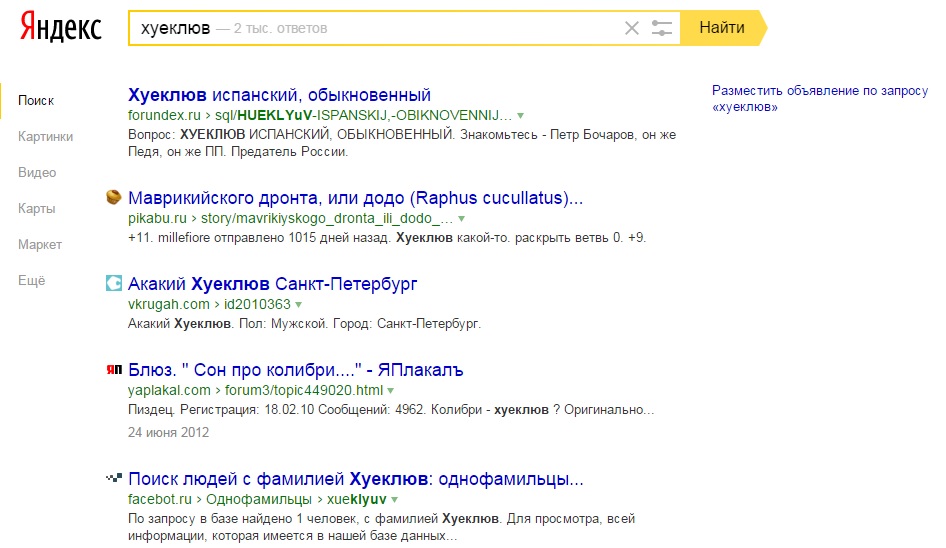The width and height of the screenshot is (946, 548).
Task: Open result 'Поиск людей с фамилией Хуеклюв'
Action: pos(356,479)
